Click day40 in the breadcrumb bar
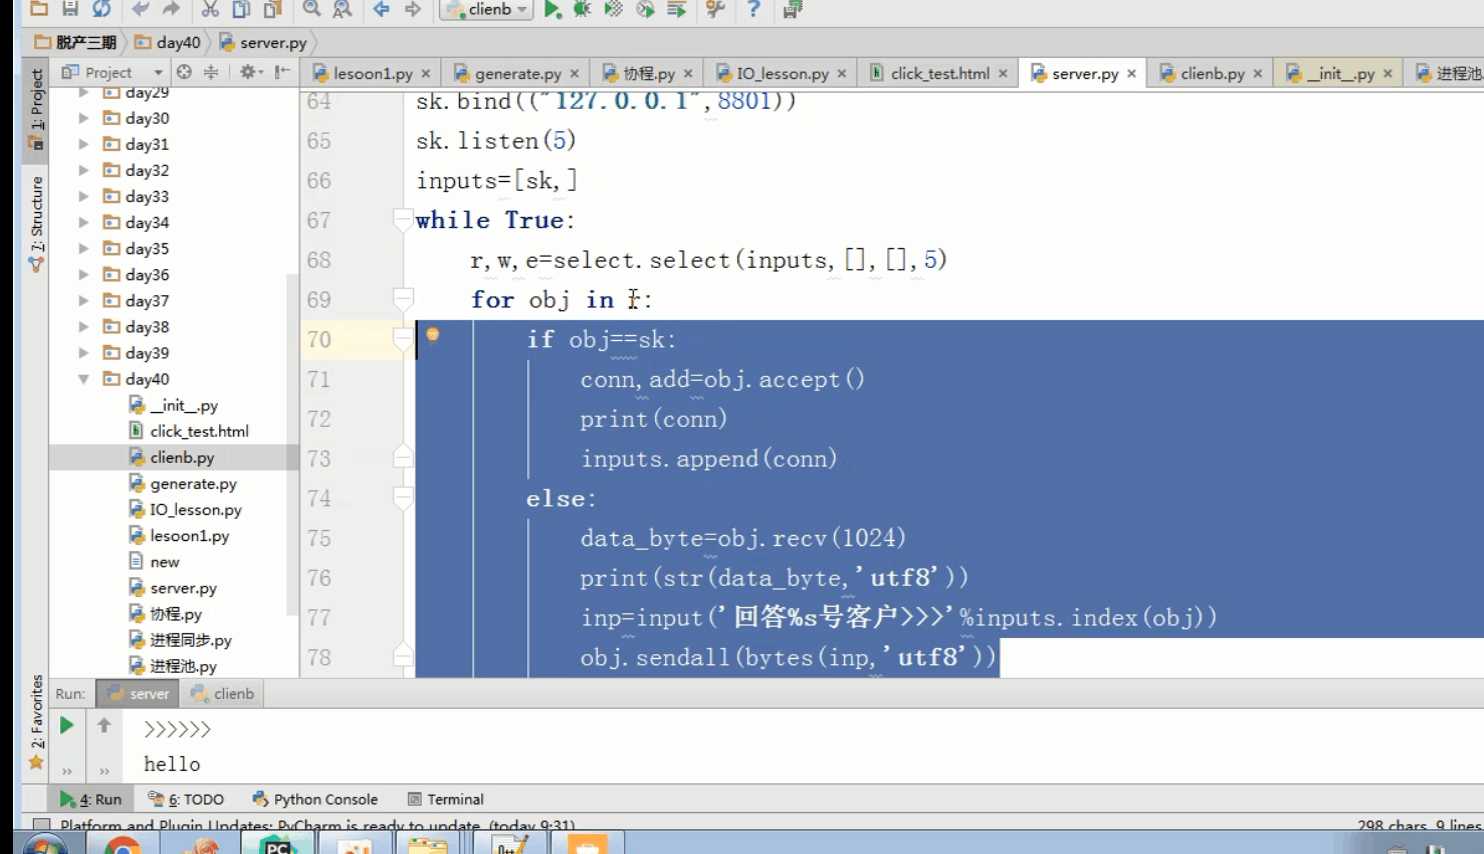1484x854 pixels. click(x=167, y=42)
